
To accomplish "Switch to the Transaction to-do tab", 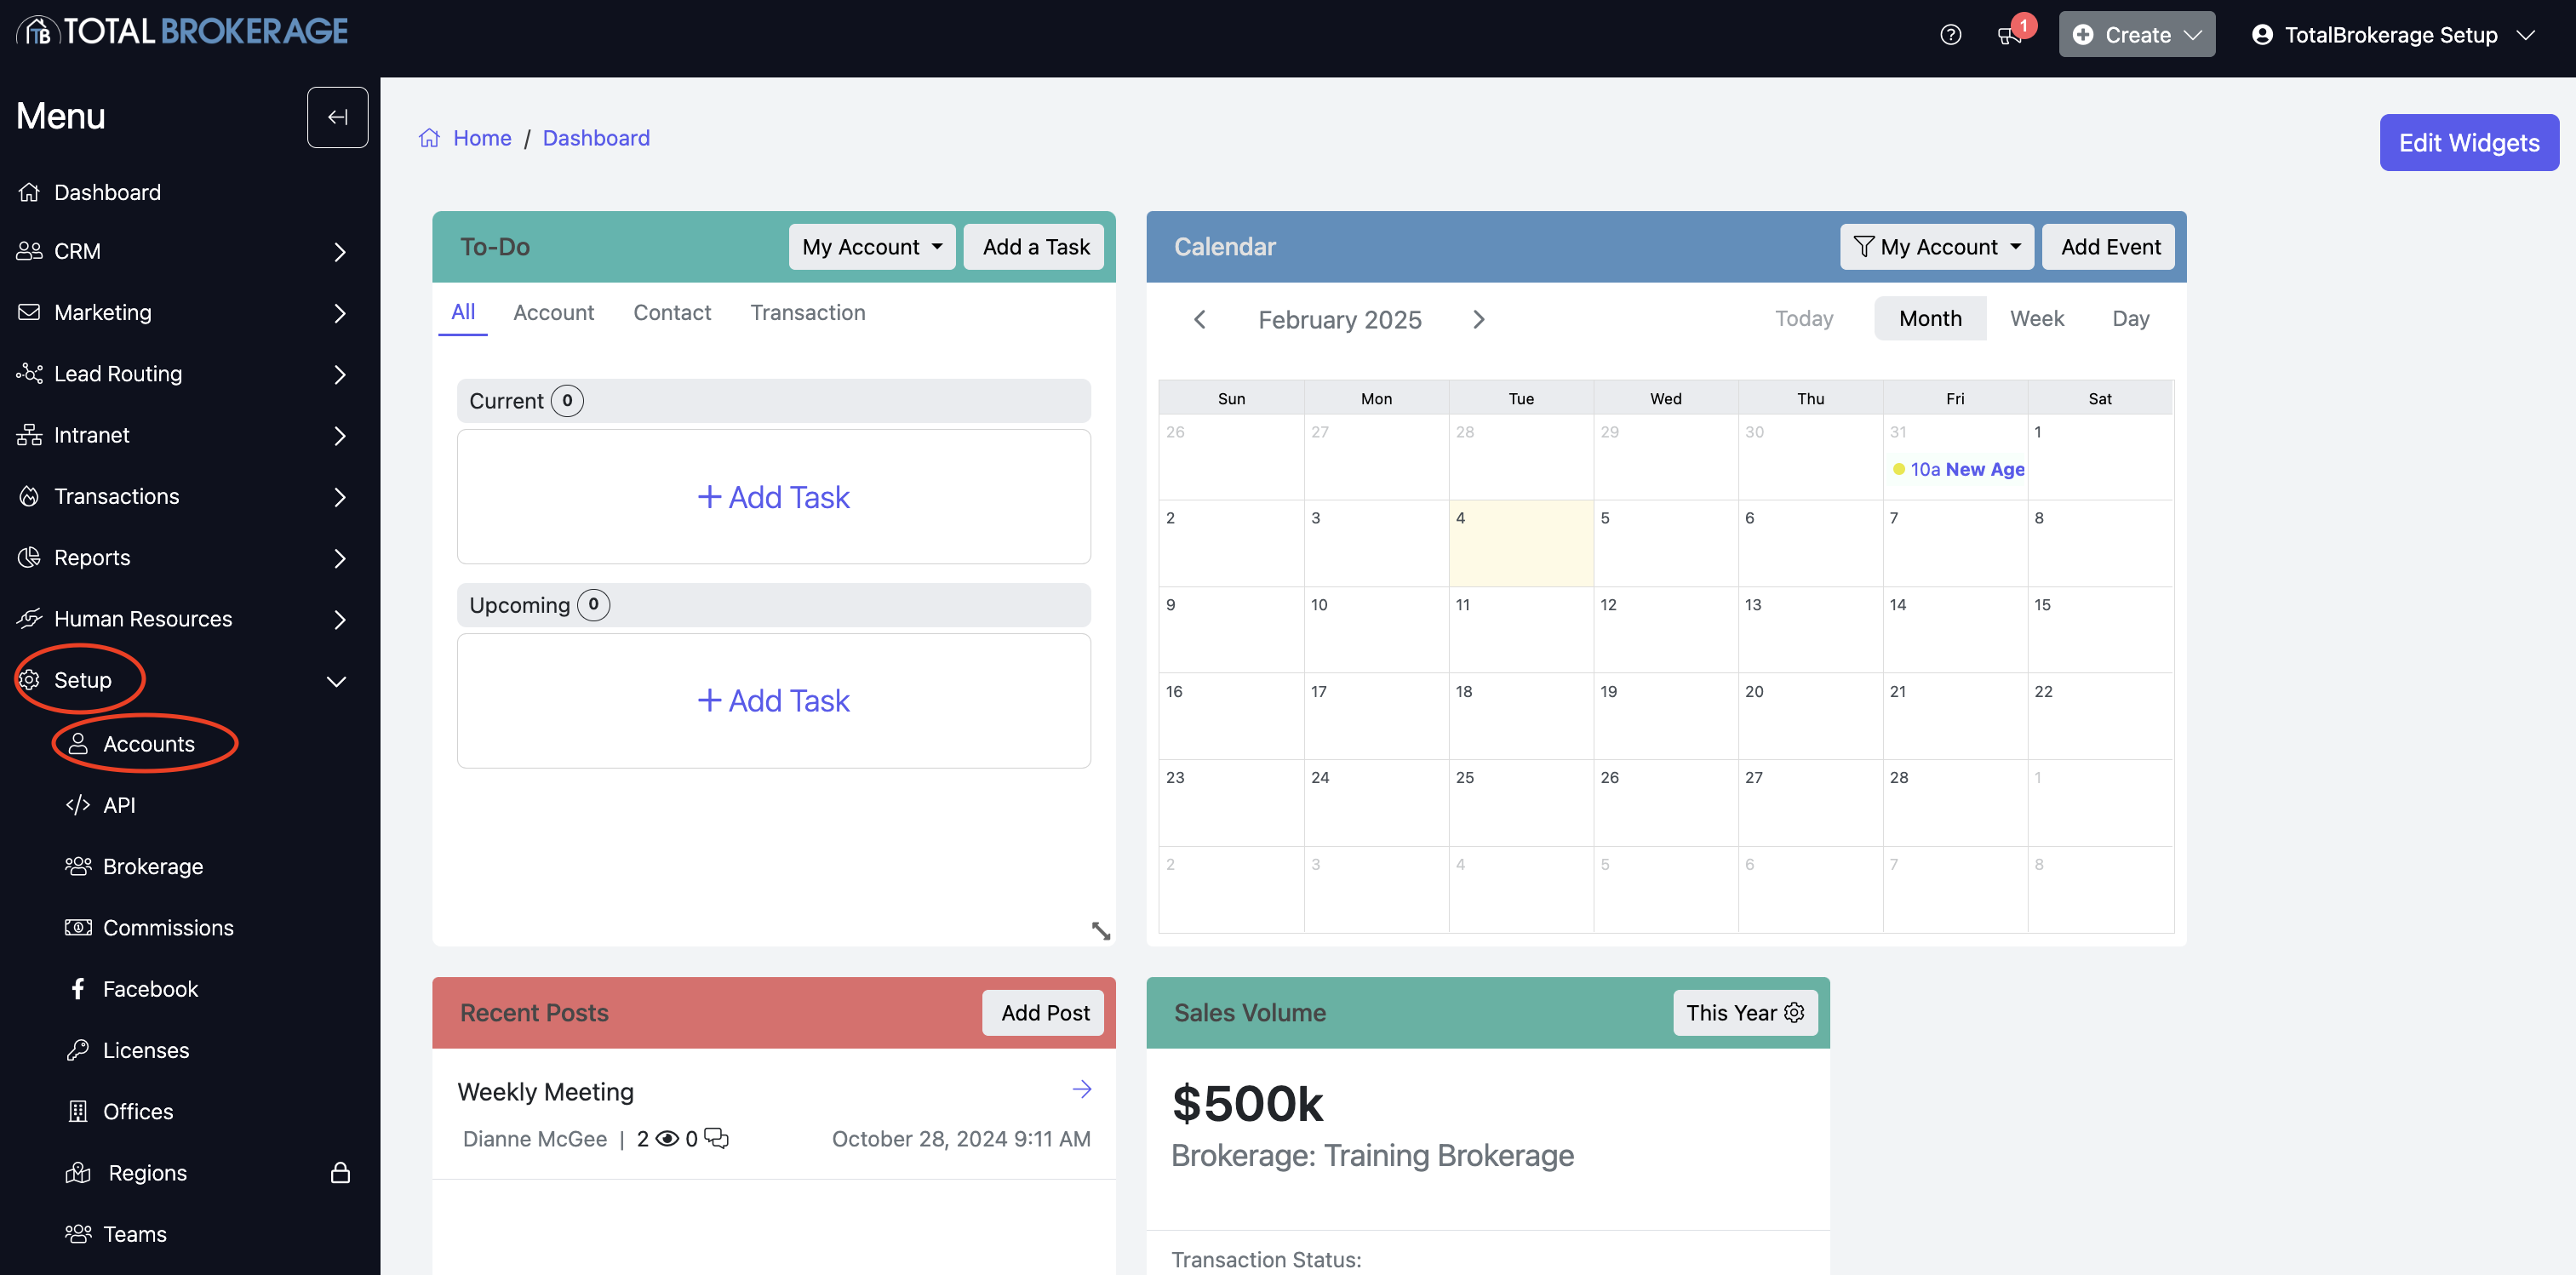I will pyautogui.click(x=807, y=312).
